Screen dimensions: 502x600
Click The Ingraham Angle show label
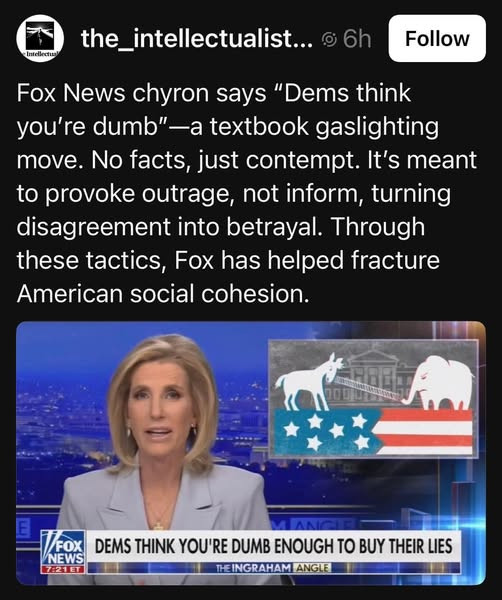click(273, 568)
